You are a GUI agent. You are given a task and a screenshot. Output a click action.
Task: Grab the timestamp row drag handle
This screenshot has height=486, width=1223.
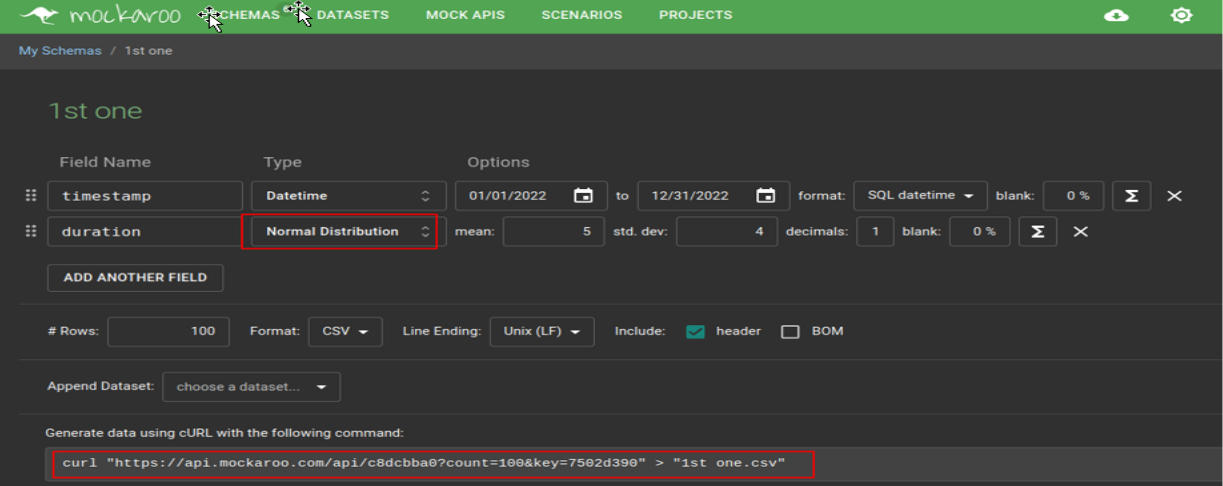point(31,196)
